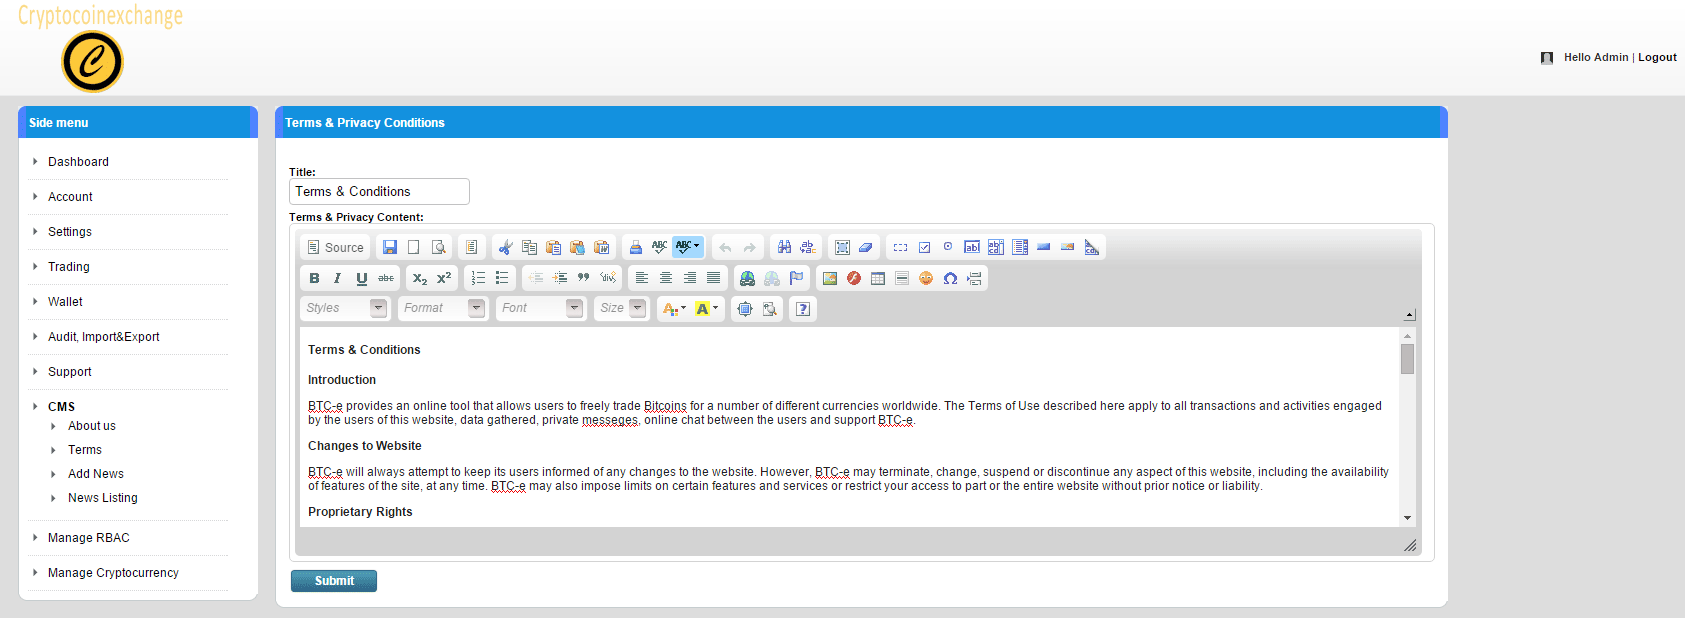Insert a link with the globe-chain icon
Screen dimensions: 1685x625
click(748, 278)
